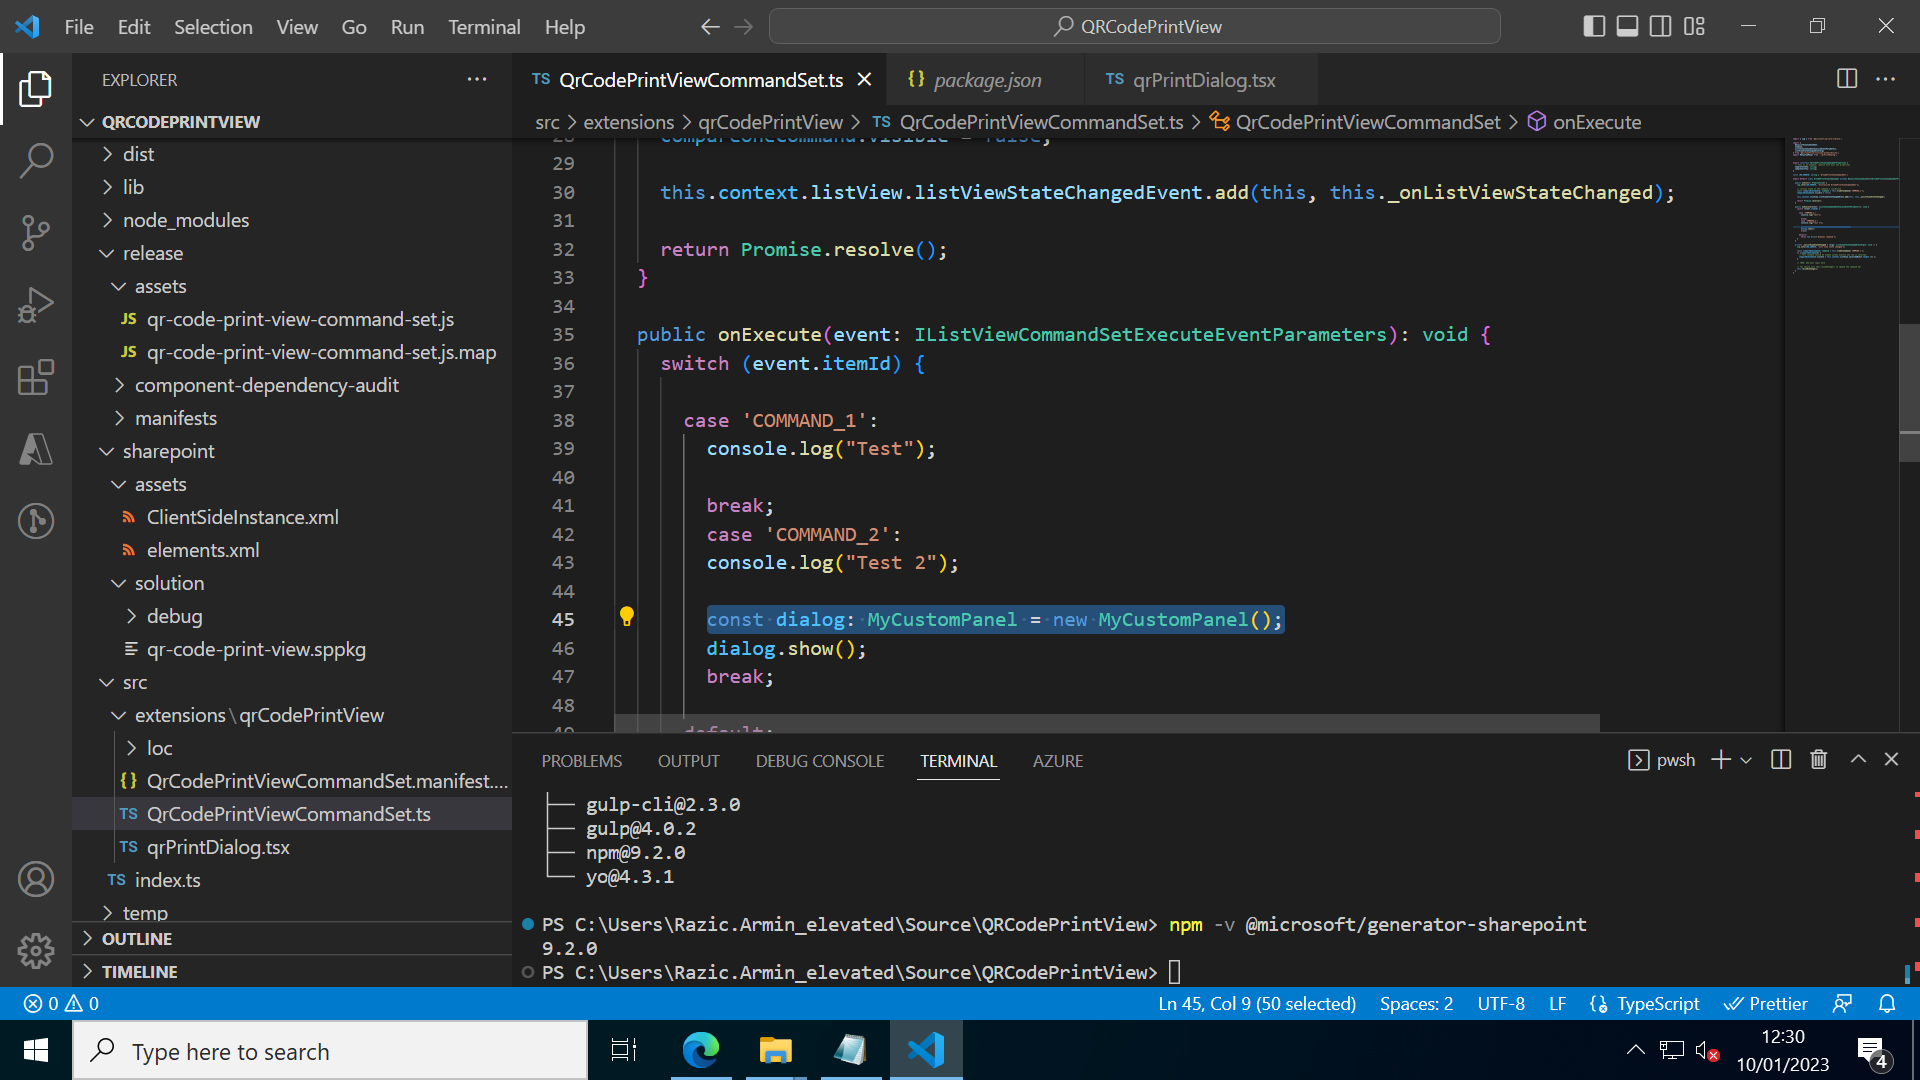Open the Search view in the activity bar
1920x1080 pixels.
point(36,160)
